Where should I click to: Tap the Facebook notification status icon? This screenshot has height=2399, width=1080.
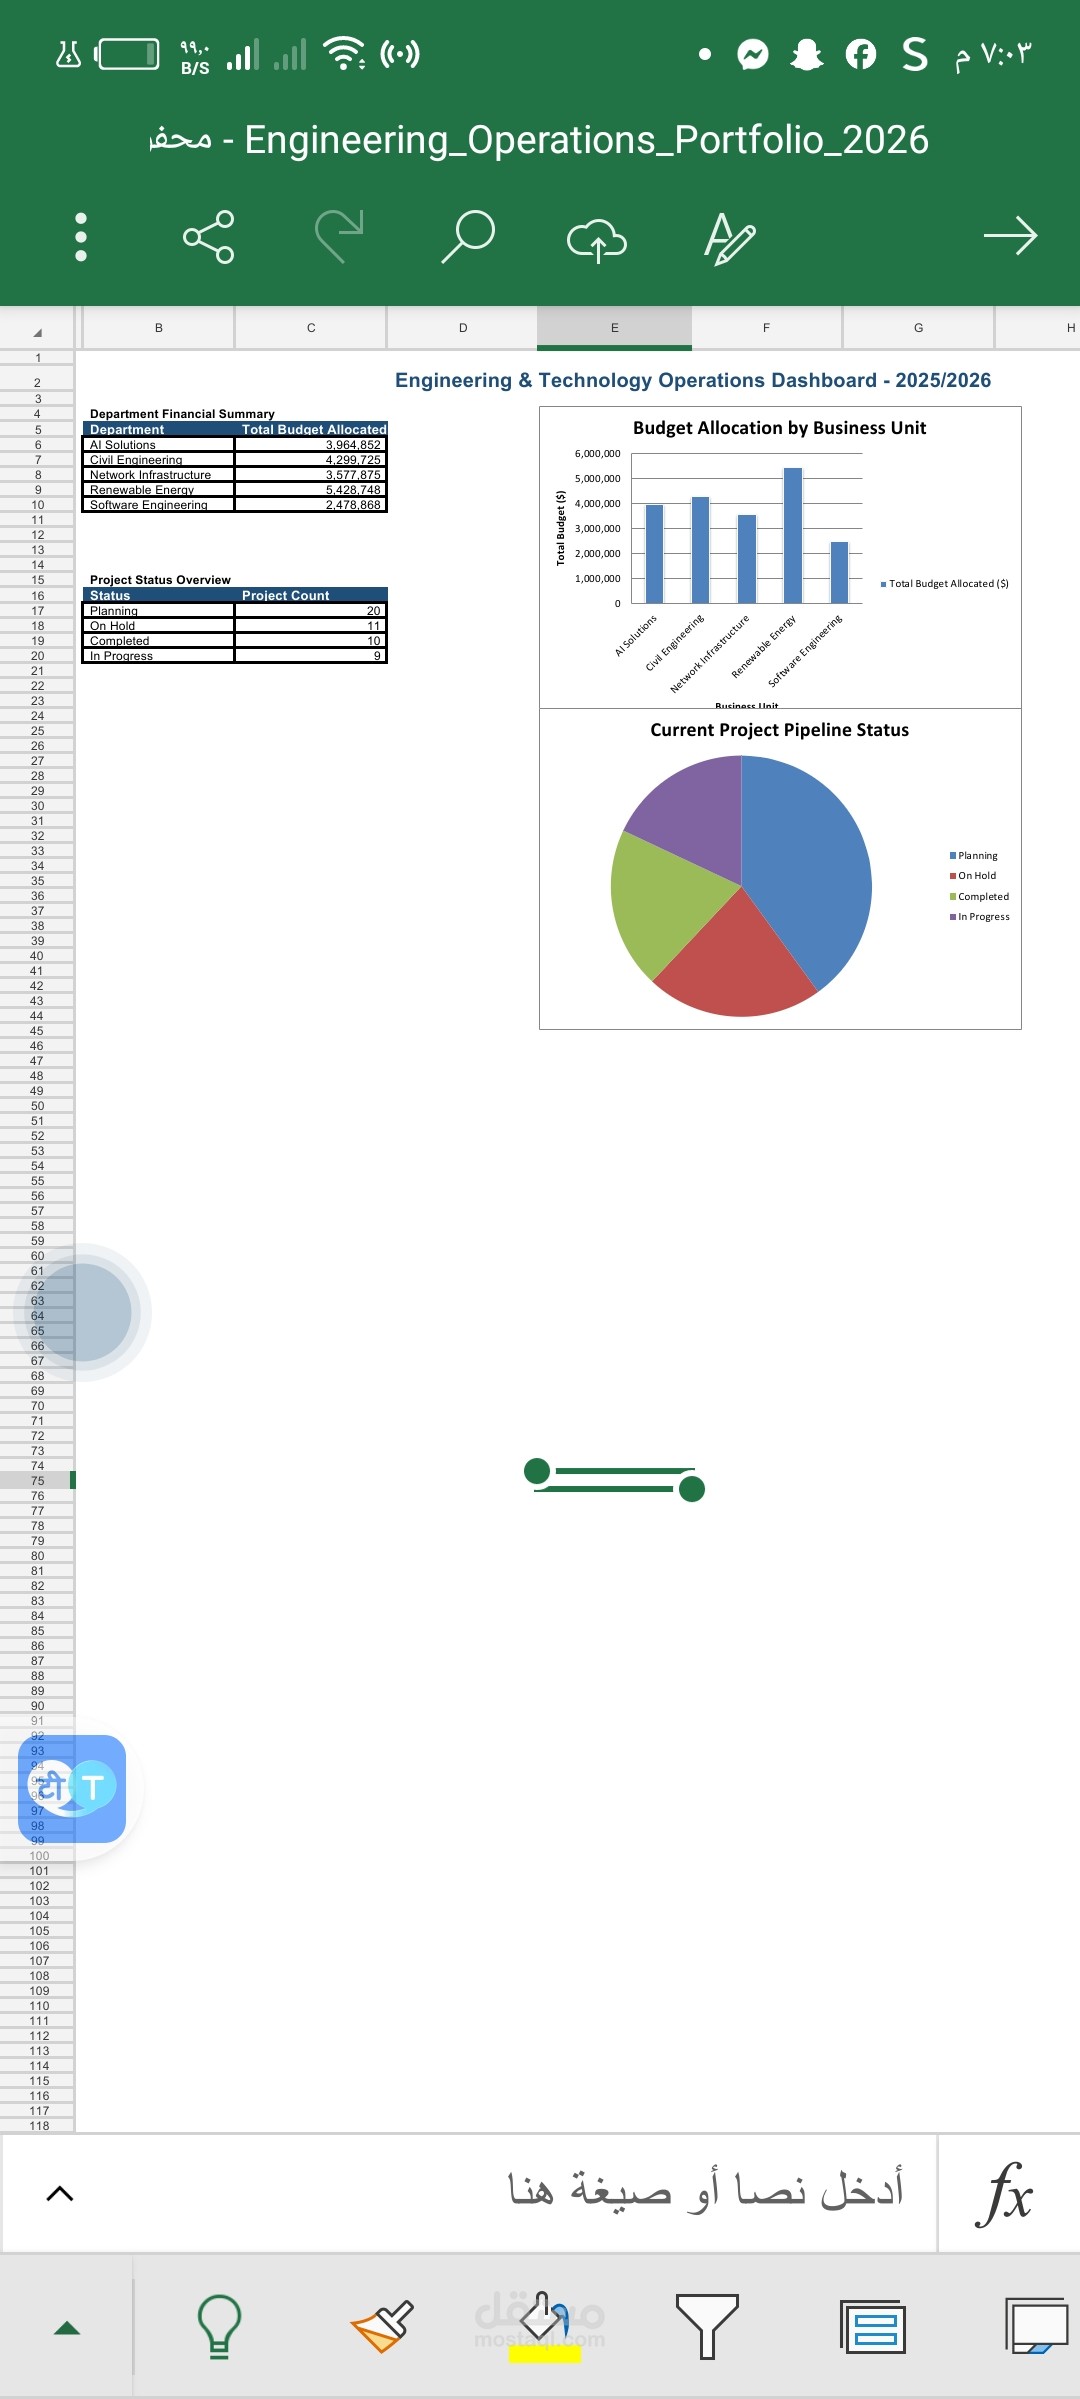[860, 54]
